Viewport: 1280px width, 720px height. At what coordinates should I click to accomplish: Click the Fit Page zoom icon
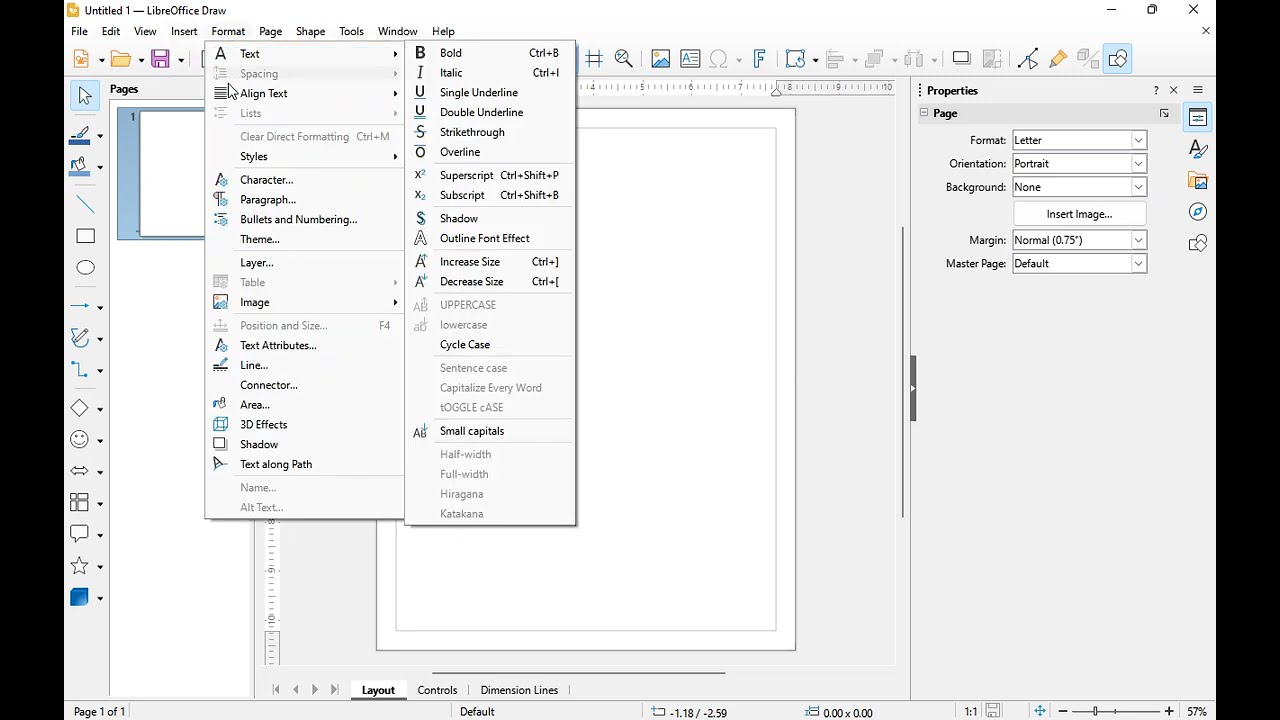1040,711
